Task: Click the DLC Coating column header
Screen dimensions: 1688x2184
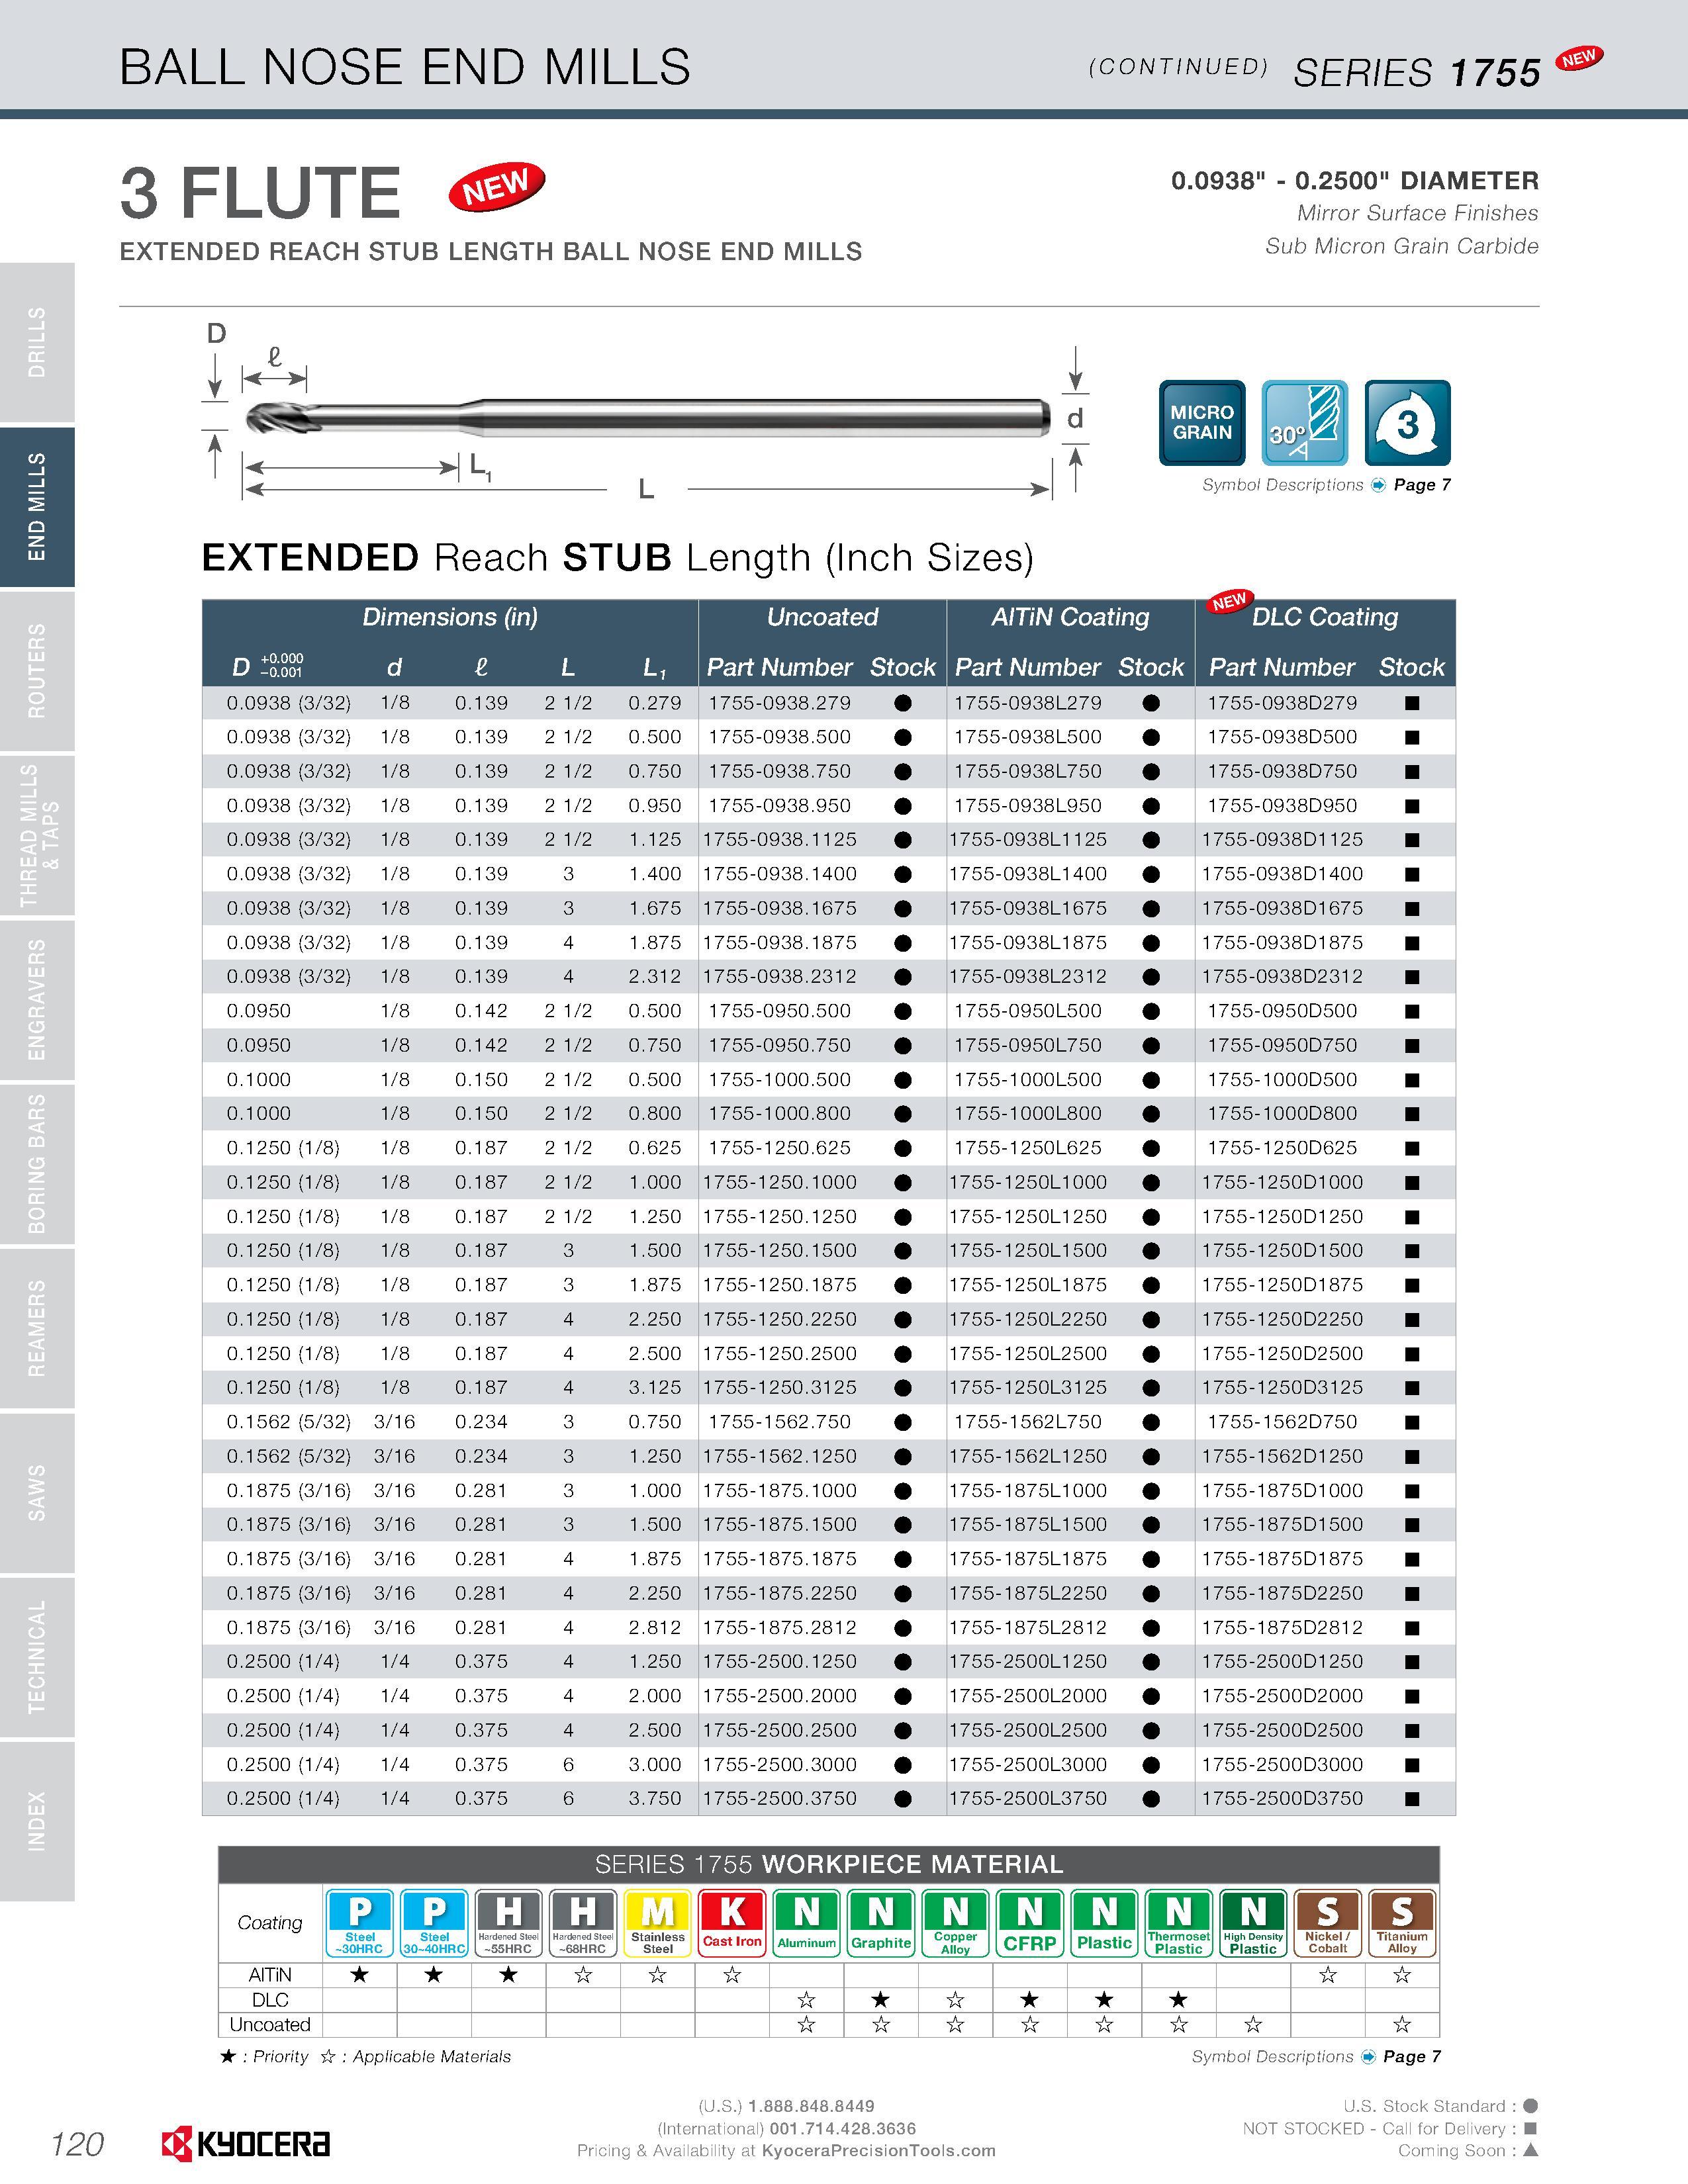Action: point(1325,617)
